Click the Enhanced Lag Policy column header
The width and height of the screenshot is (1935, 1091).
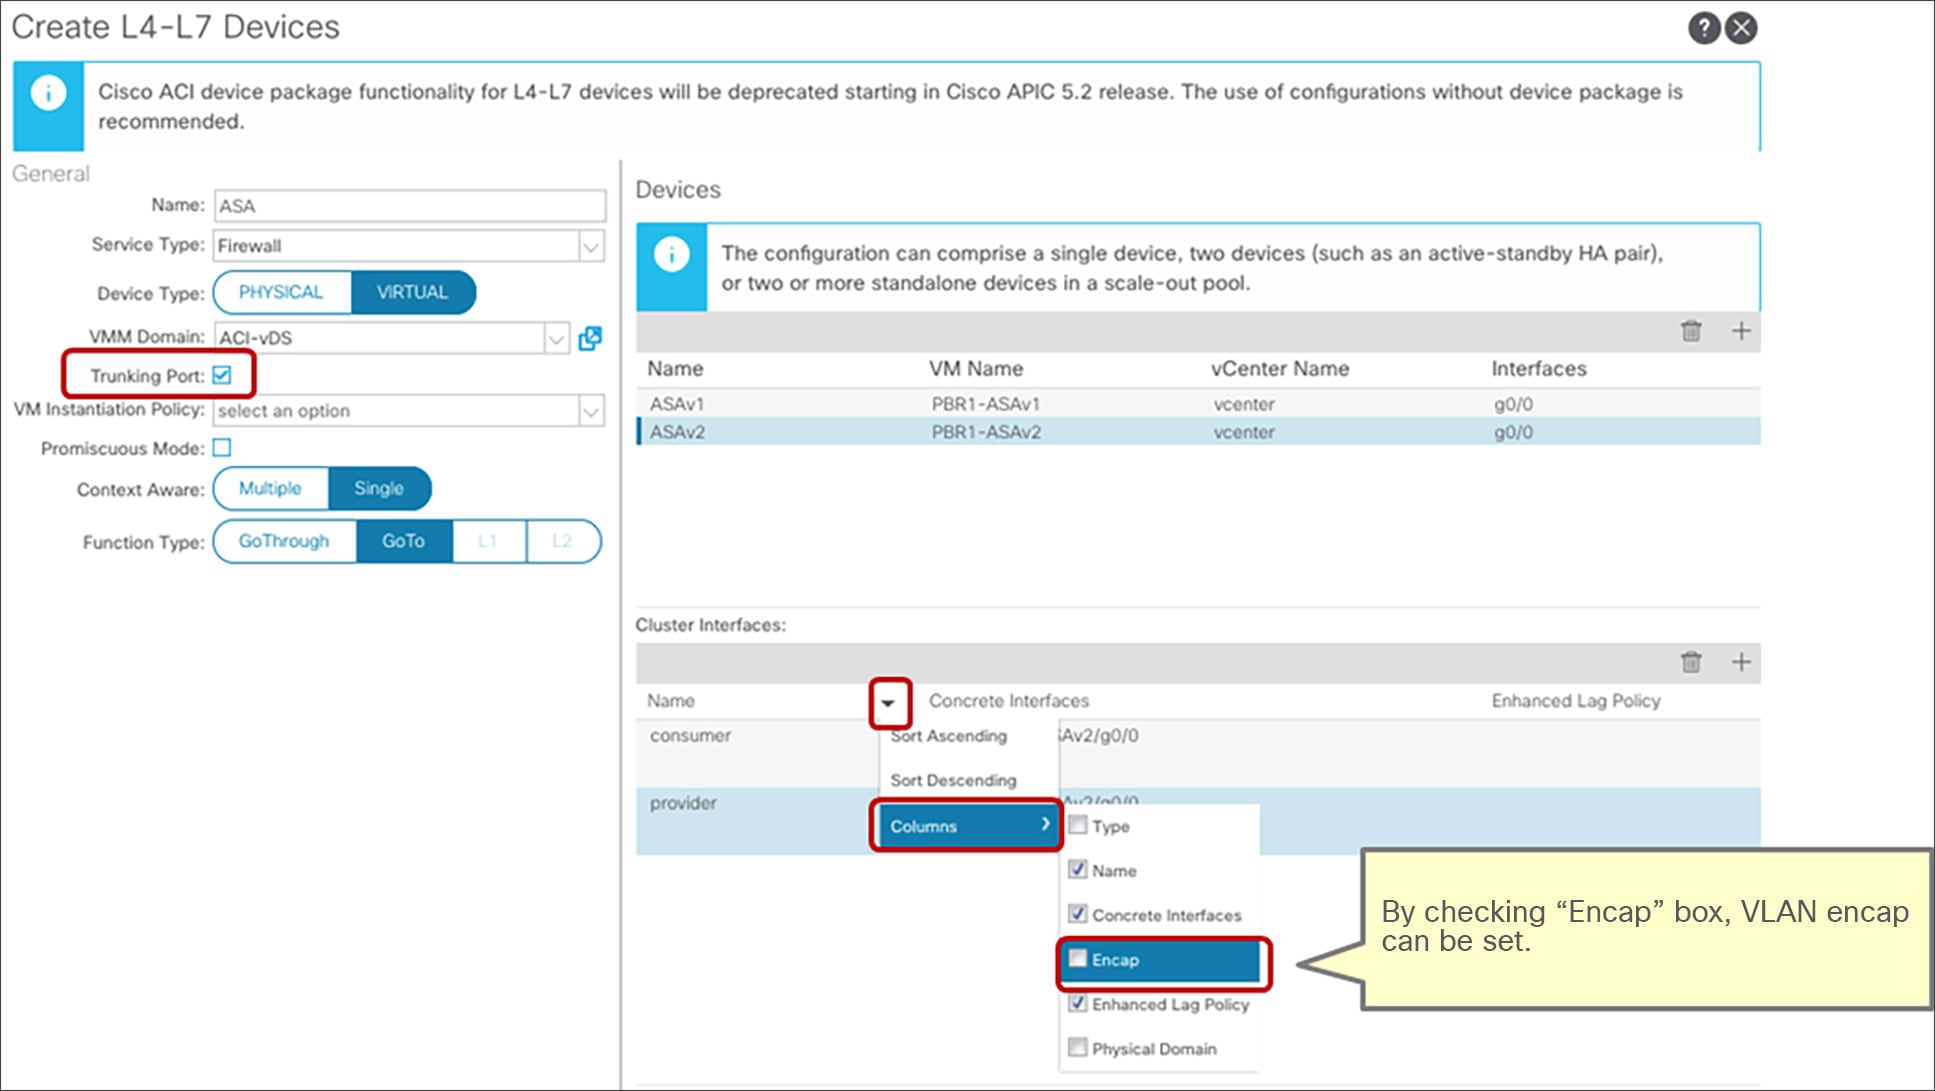coord(1576,701)
